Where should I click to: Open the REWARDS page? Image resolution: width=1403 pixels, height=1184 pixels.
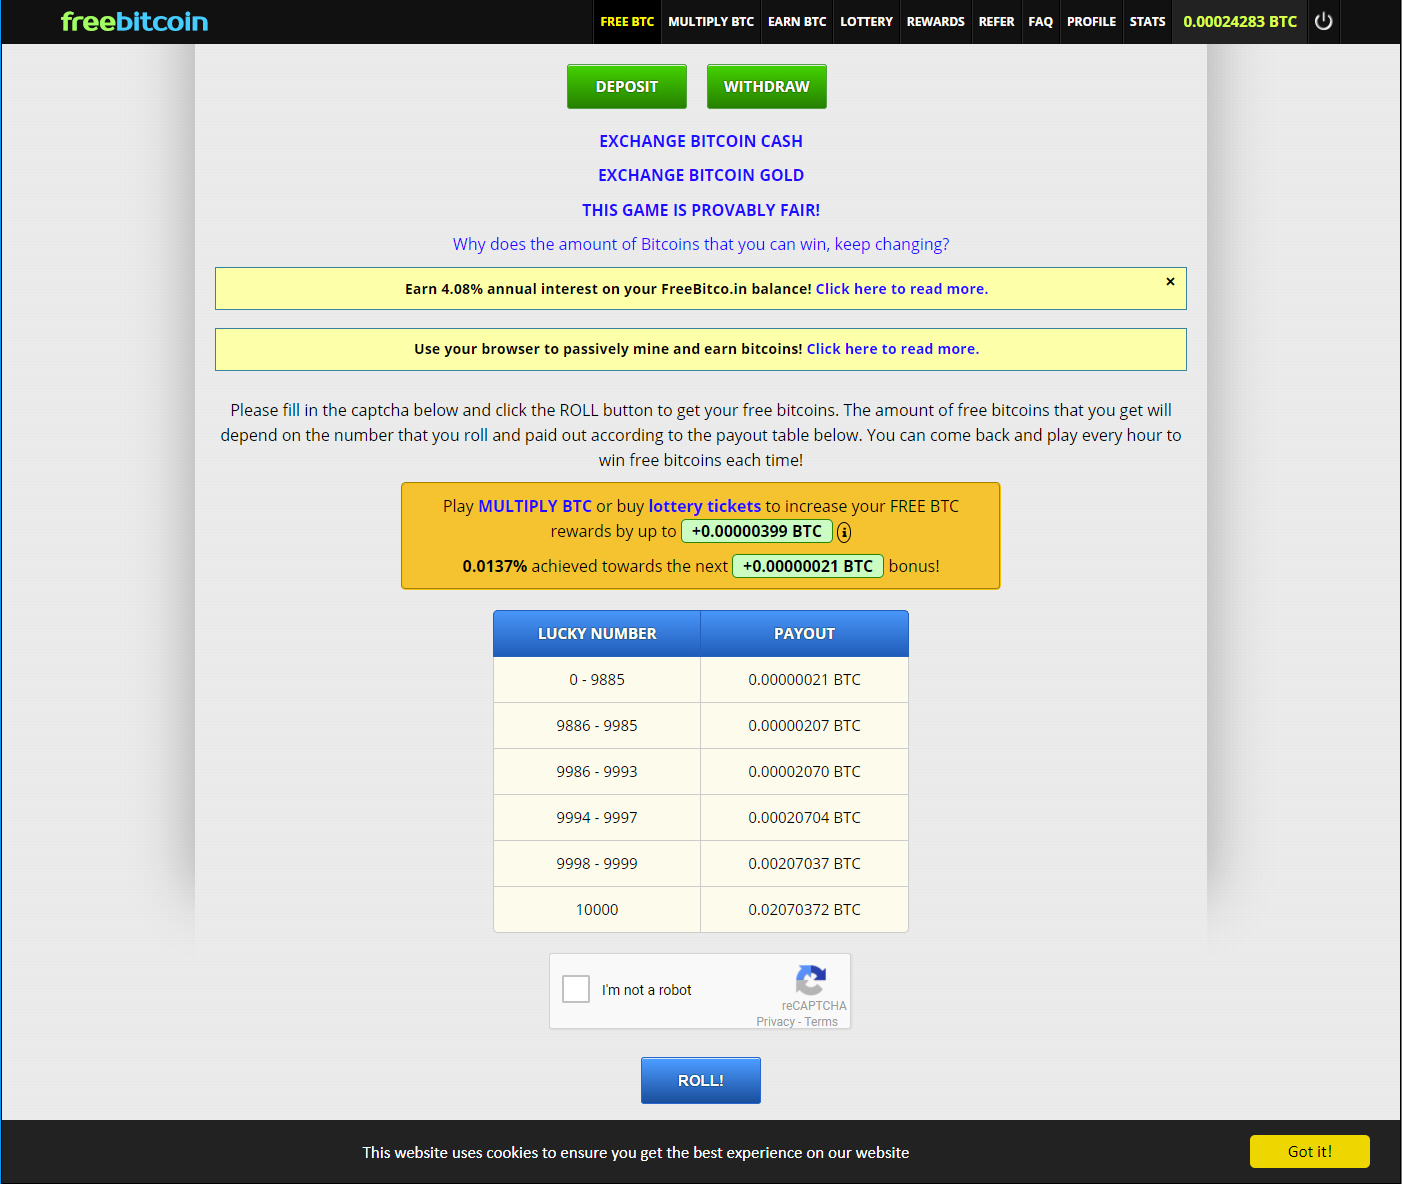936,21
